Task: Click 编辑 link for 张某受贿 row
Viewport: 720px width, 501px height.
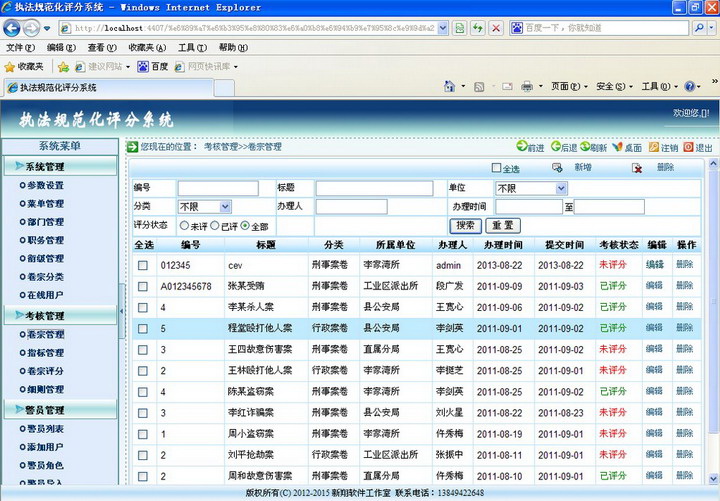Action: tap(654, 286)
